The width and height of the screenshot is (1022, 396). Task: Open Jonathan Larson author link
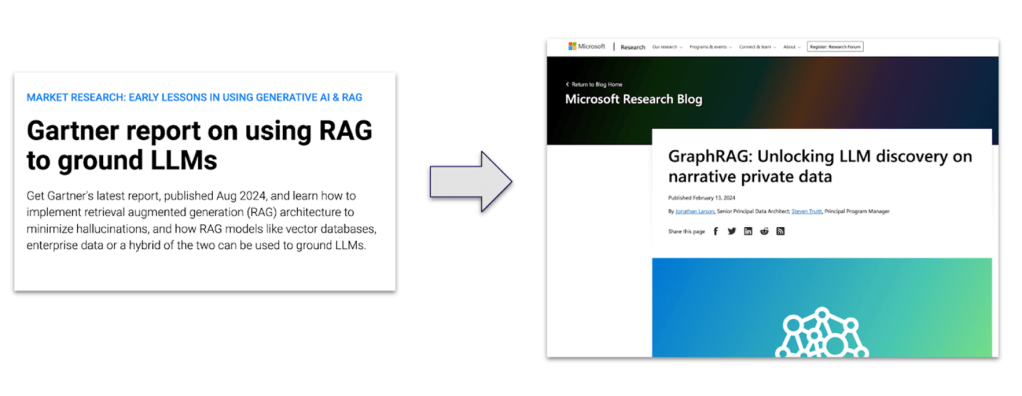click(x=694, y=211)
